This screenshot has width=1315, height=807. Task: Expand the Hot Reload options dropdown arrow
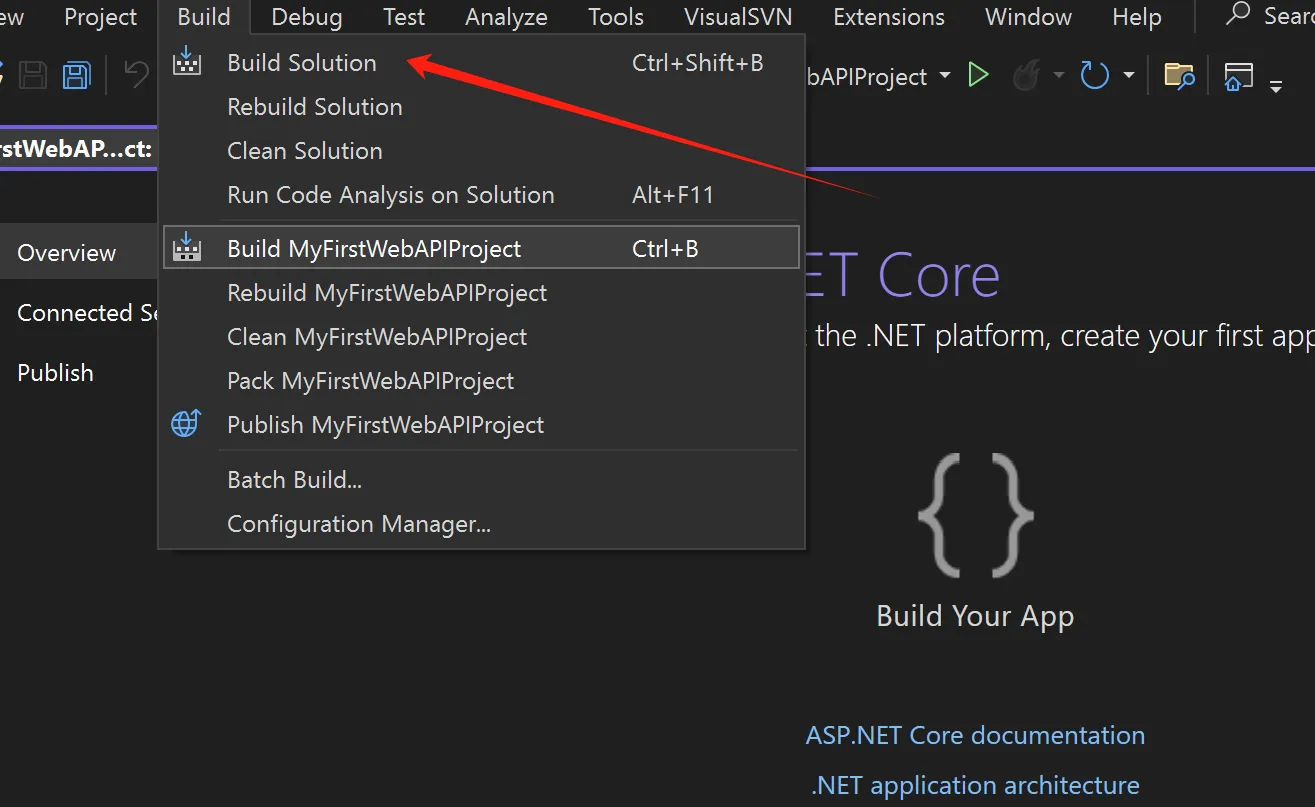[x=1058, y=76]
